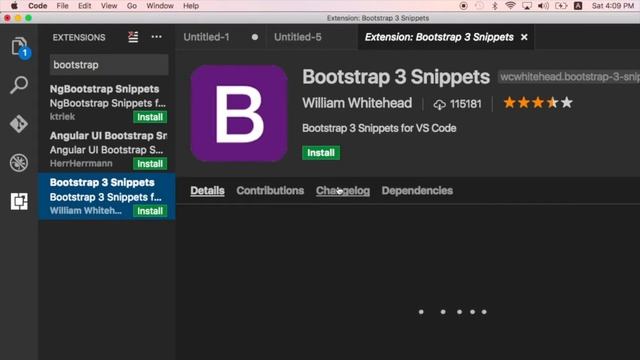Click the input source A icon in menu bar
Viewport: 640px width, 360px height.
pos(578,6)
